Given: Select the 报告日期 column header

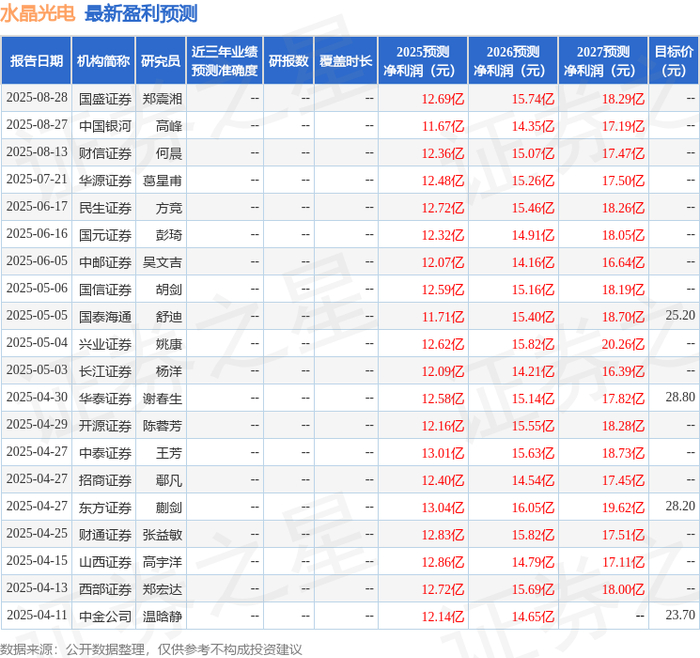Looking at the screenshot, I should click(x=36, y=61).
